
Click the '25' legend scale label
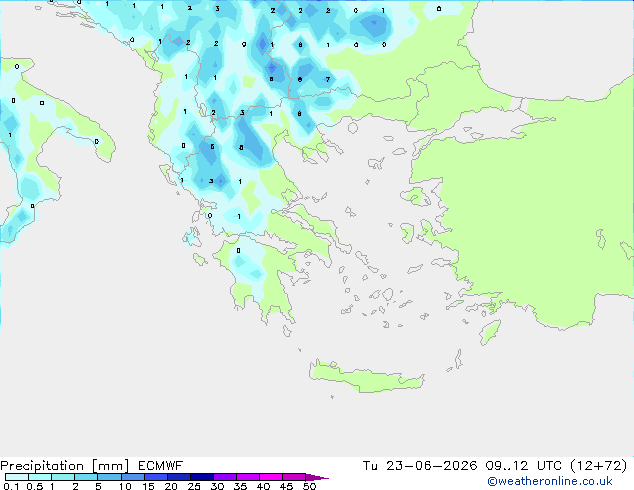point(194,486)
